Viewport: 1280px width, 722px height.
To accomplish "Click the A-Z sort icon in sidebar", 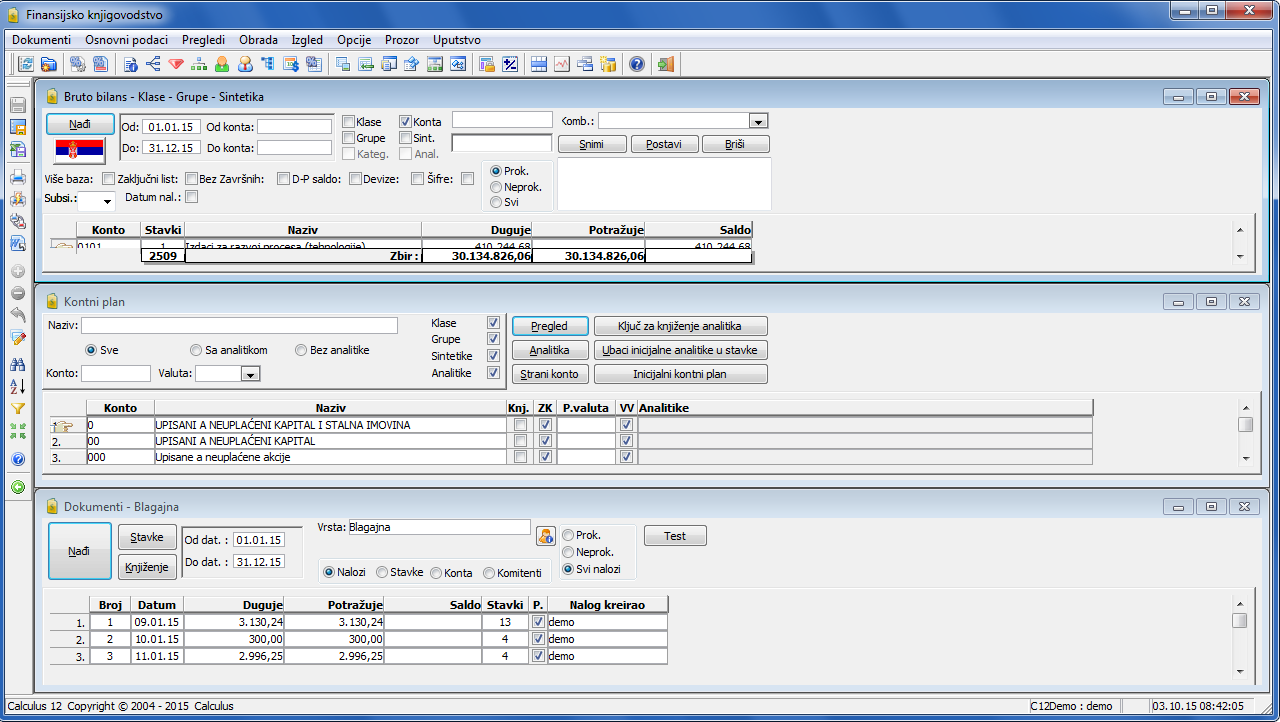I will pos(18,387).
